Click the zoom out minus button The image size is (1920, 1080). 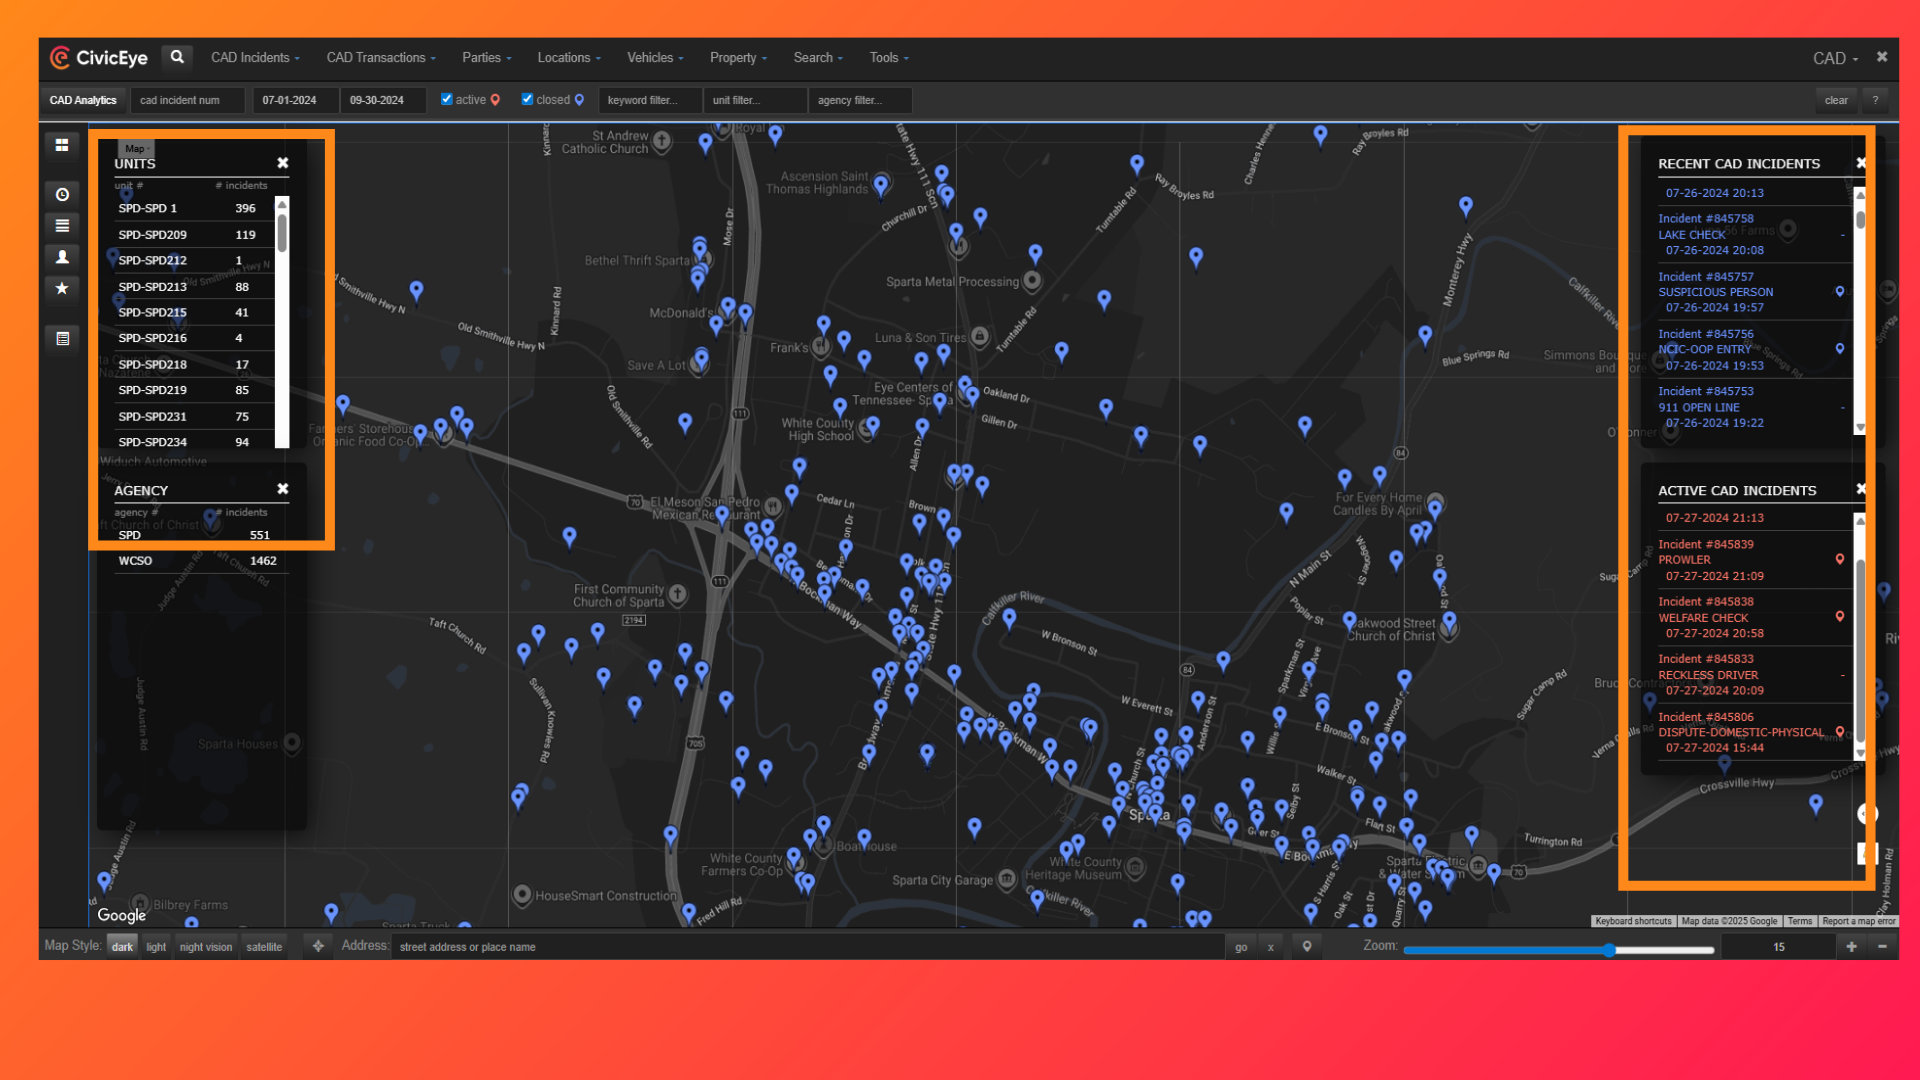click(1882, 946)
